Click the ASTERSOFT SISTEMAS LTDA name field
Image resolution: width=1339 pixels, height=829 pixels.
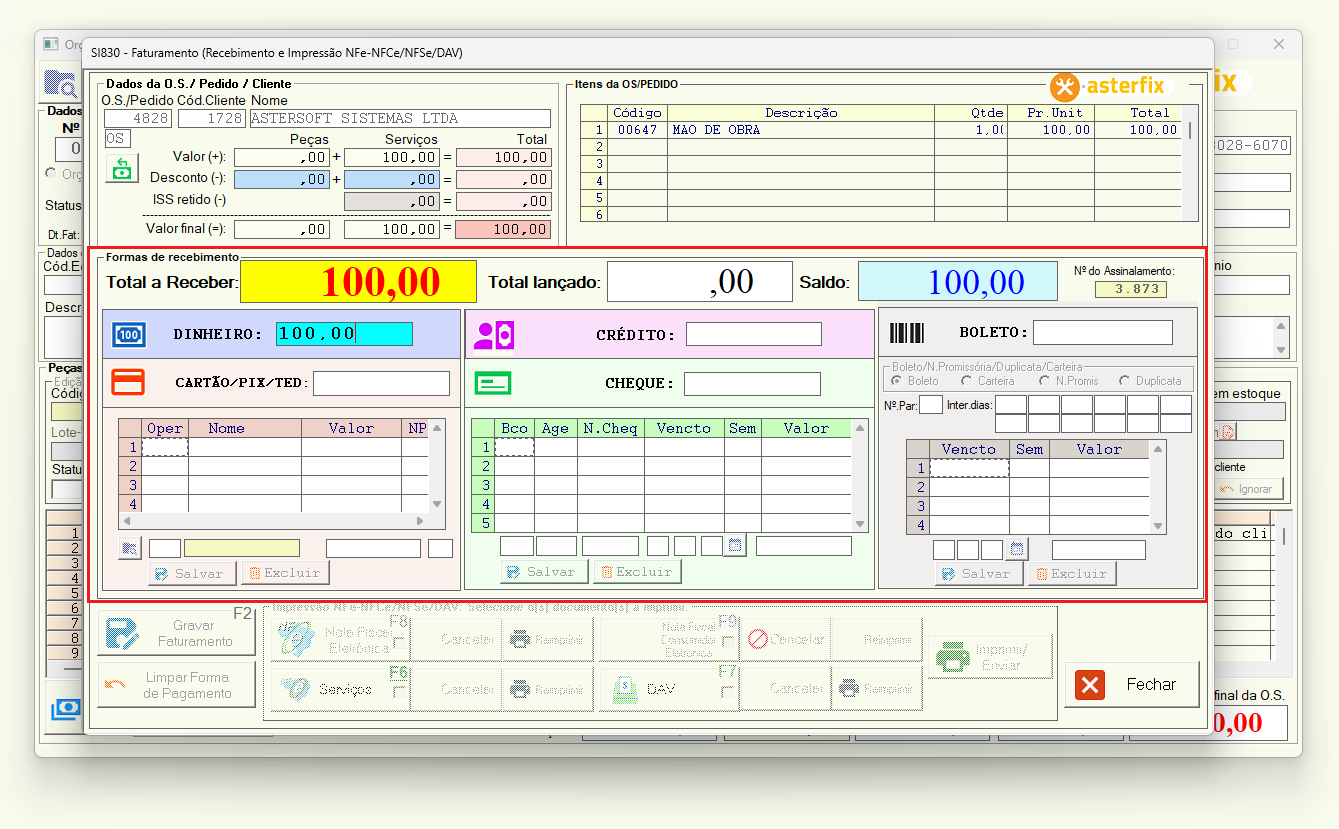(400, 118)
